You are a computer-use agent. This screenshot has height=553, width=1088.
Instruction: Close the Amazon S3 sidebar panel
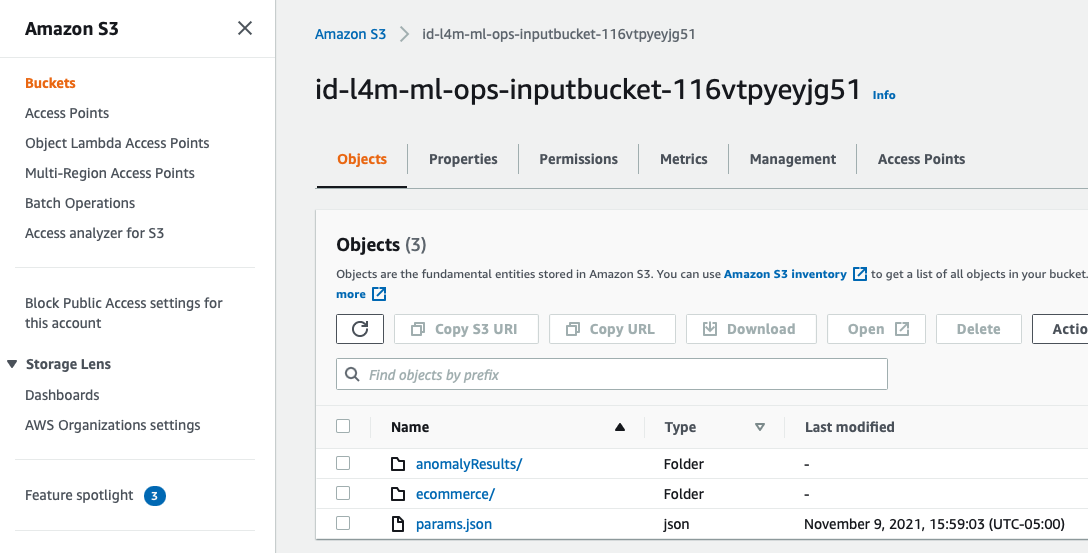point(245,28)
